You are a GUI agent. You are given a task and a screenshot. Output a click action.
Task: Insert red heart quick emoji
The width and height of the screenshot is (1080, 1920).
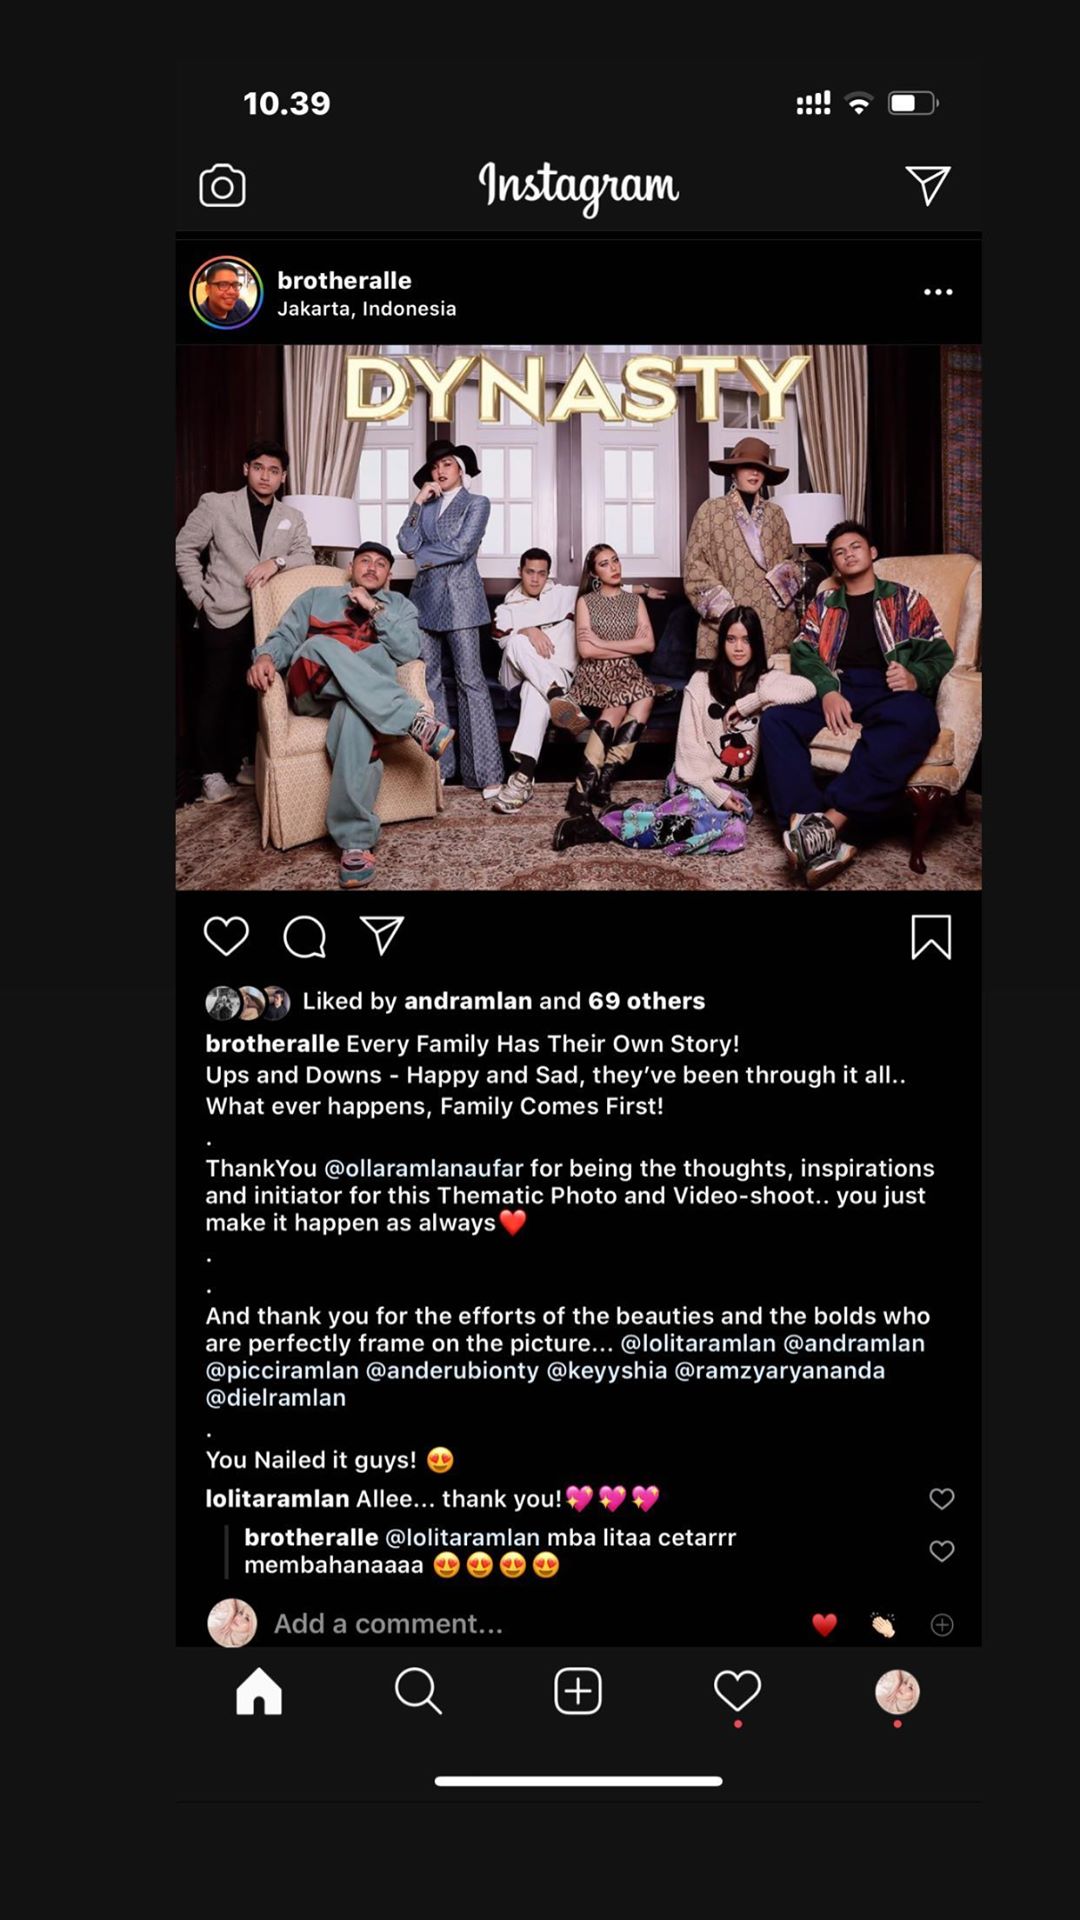tap(824, 1625)
